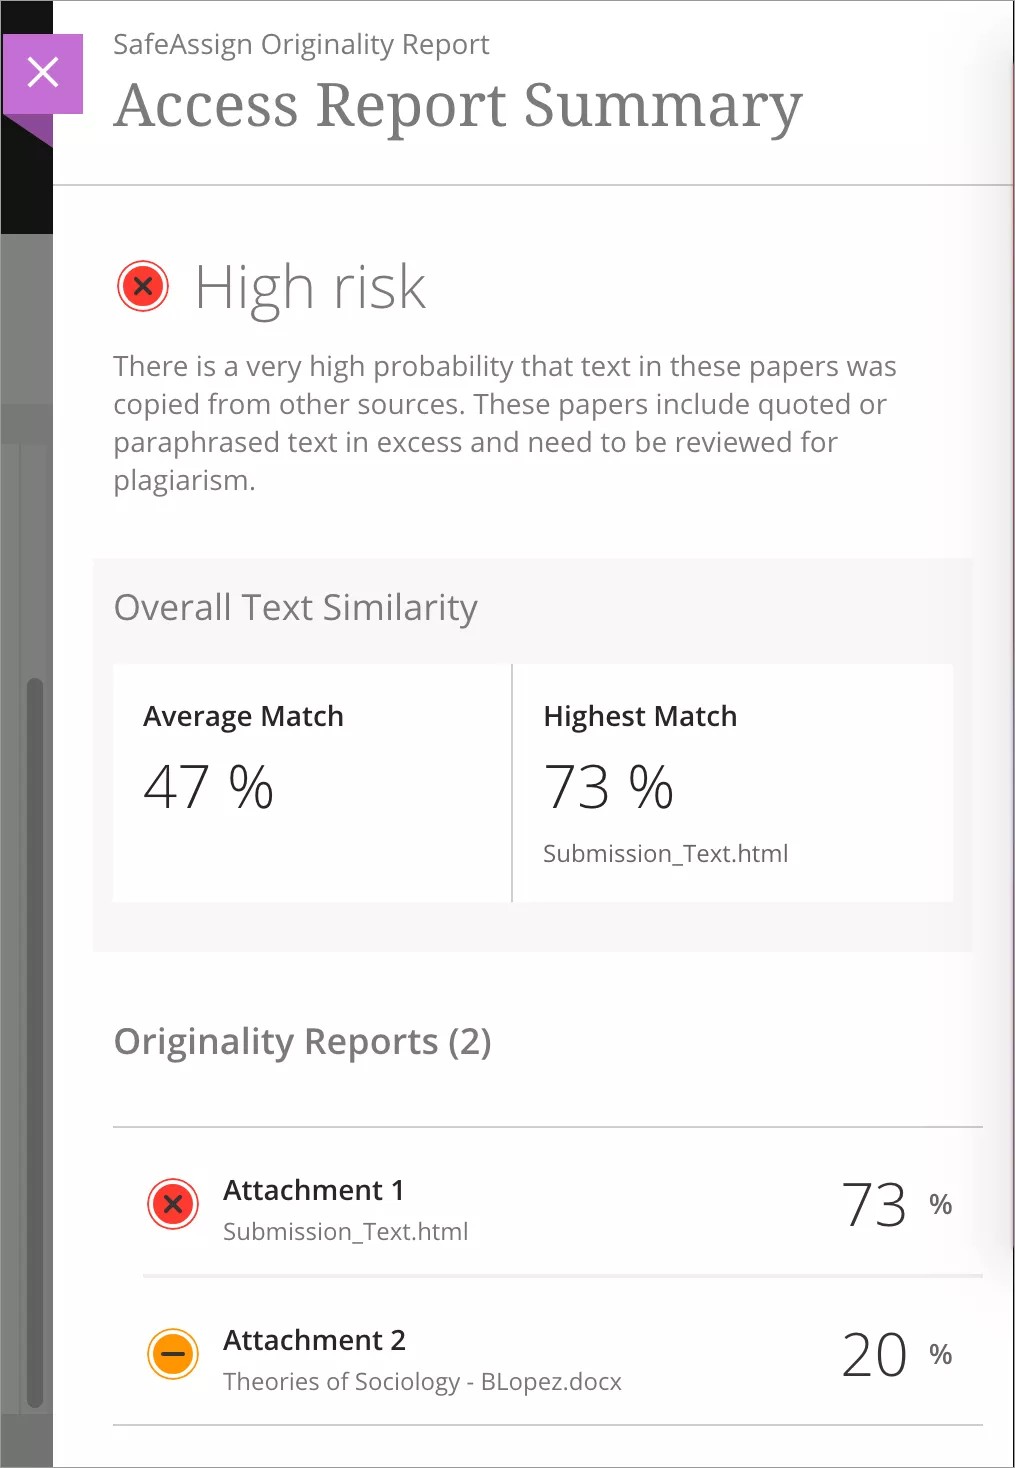Click the 73 % score for Attachment 1

coord(895,1204)
